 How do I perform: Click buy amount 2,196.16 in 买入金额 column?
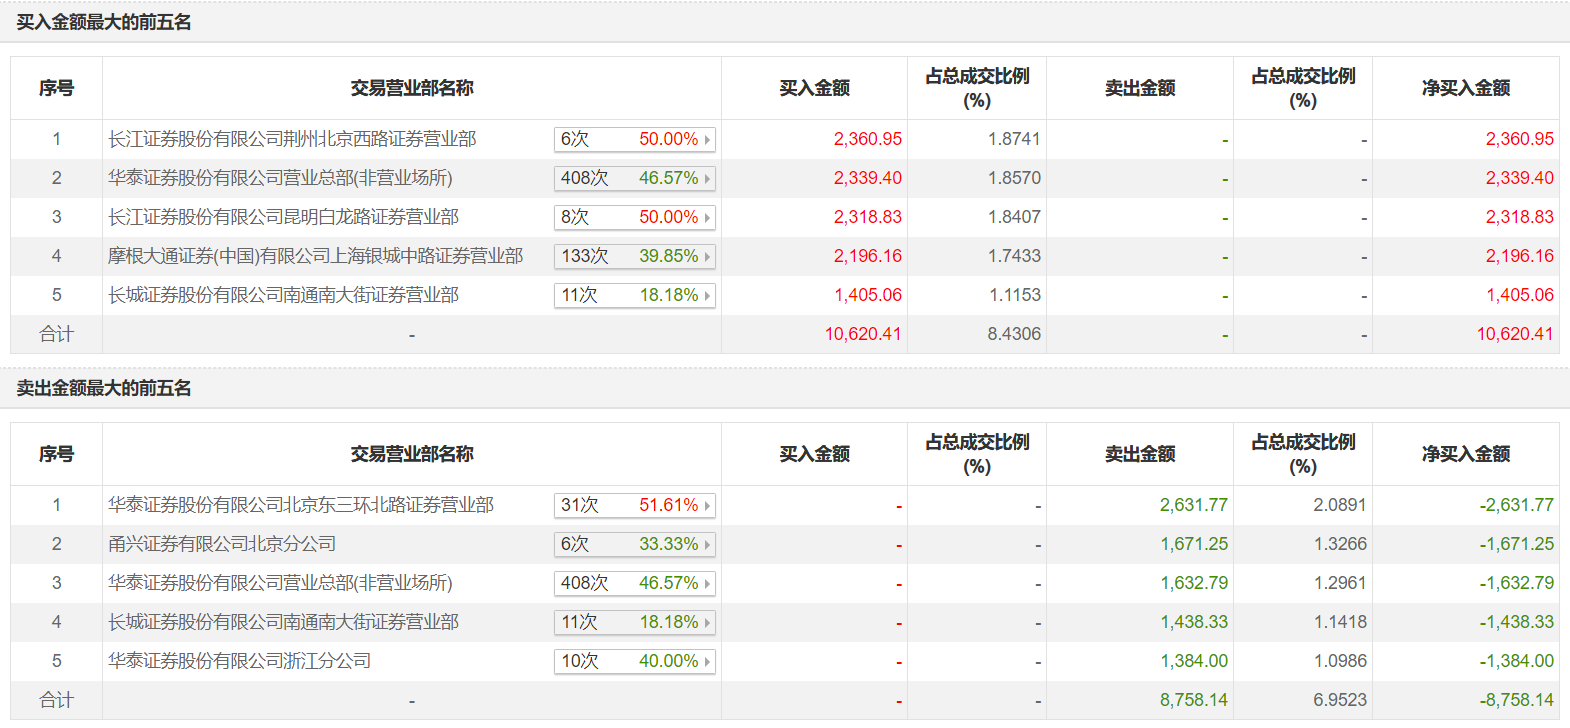click(867, 256)
